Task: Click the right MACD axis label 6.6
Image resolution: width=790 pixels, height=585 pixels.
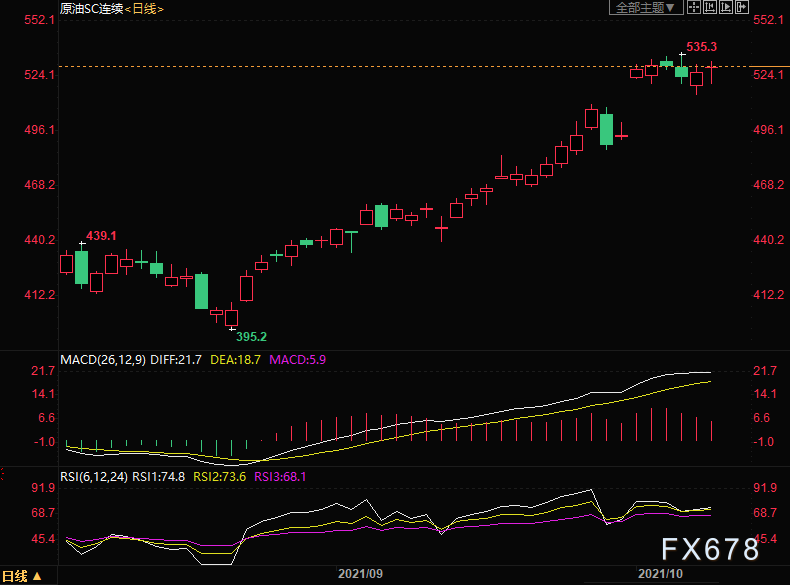Action: point(762,418)
